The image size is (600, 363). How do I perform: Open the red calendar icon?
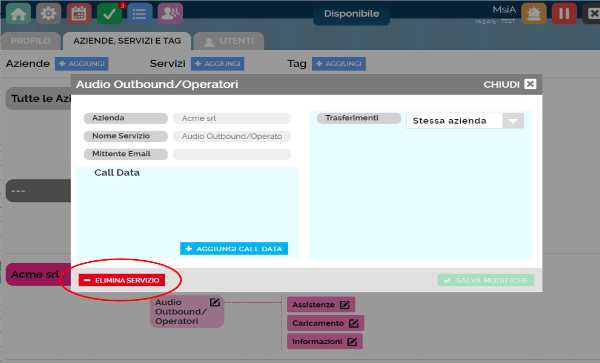pos(79,14)
